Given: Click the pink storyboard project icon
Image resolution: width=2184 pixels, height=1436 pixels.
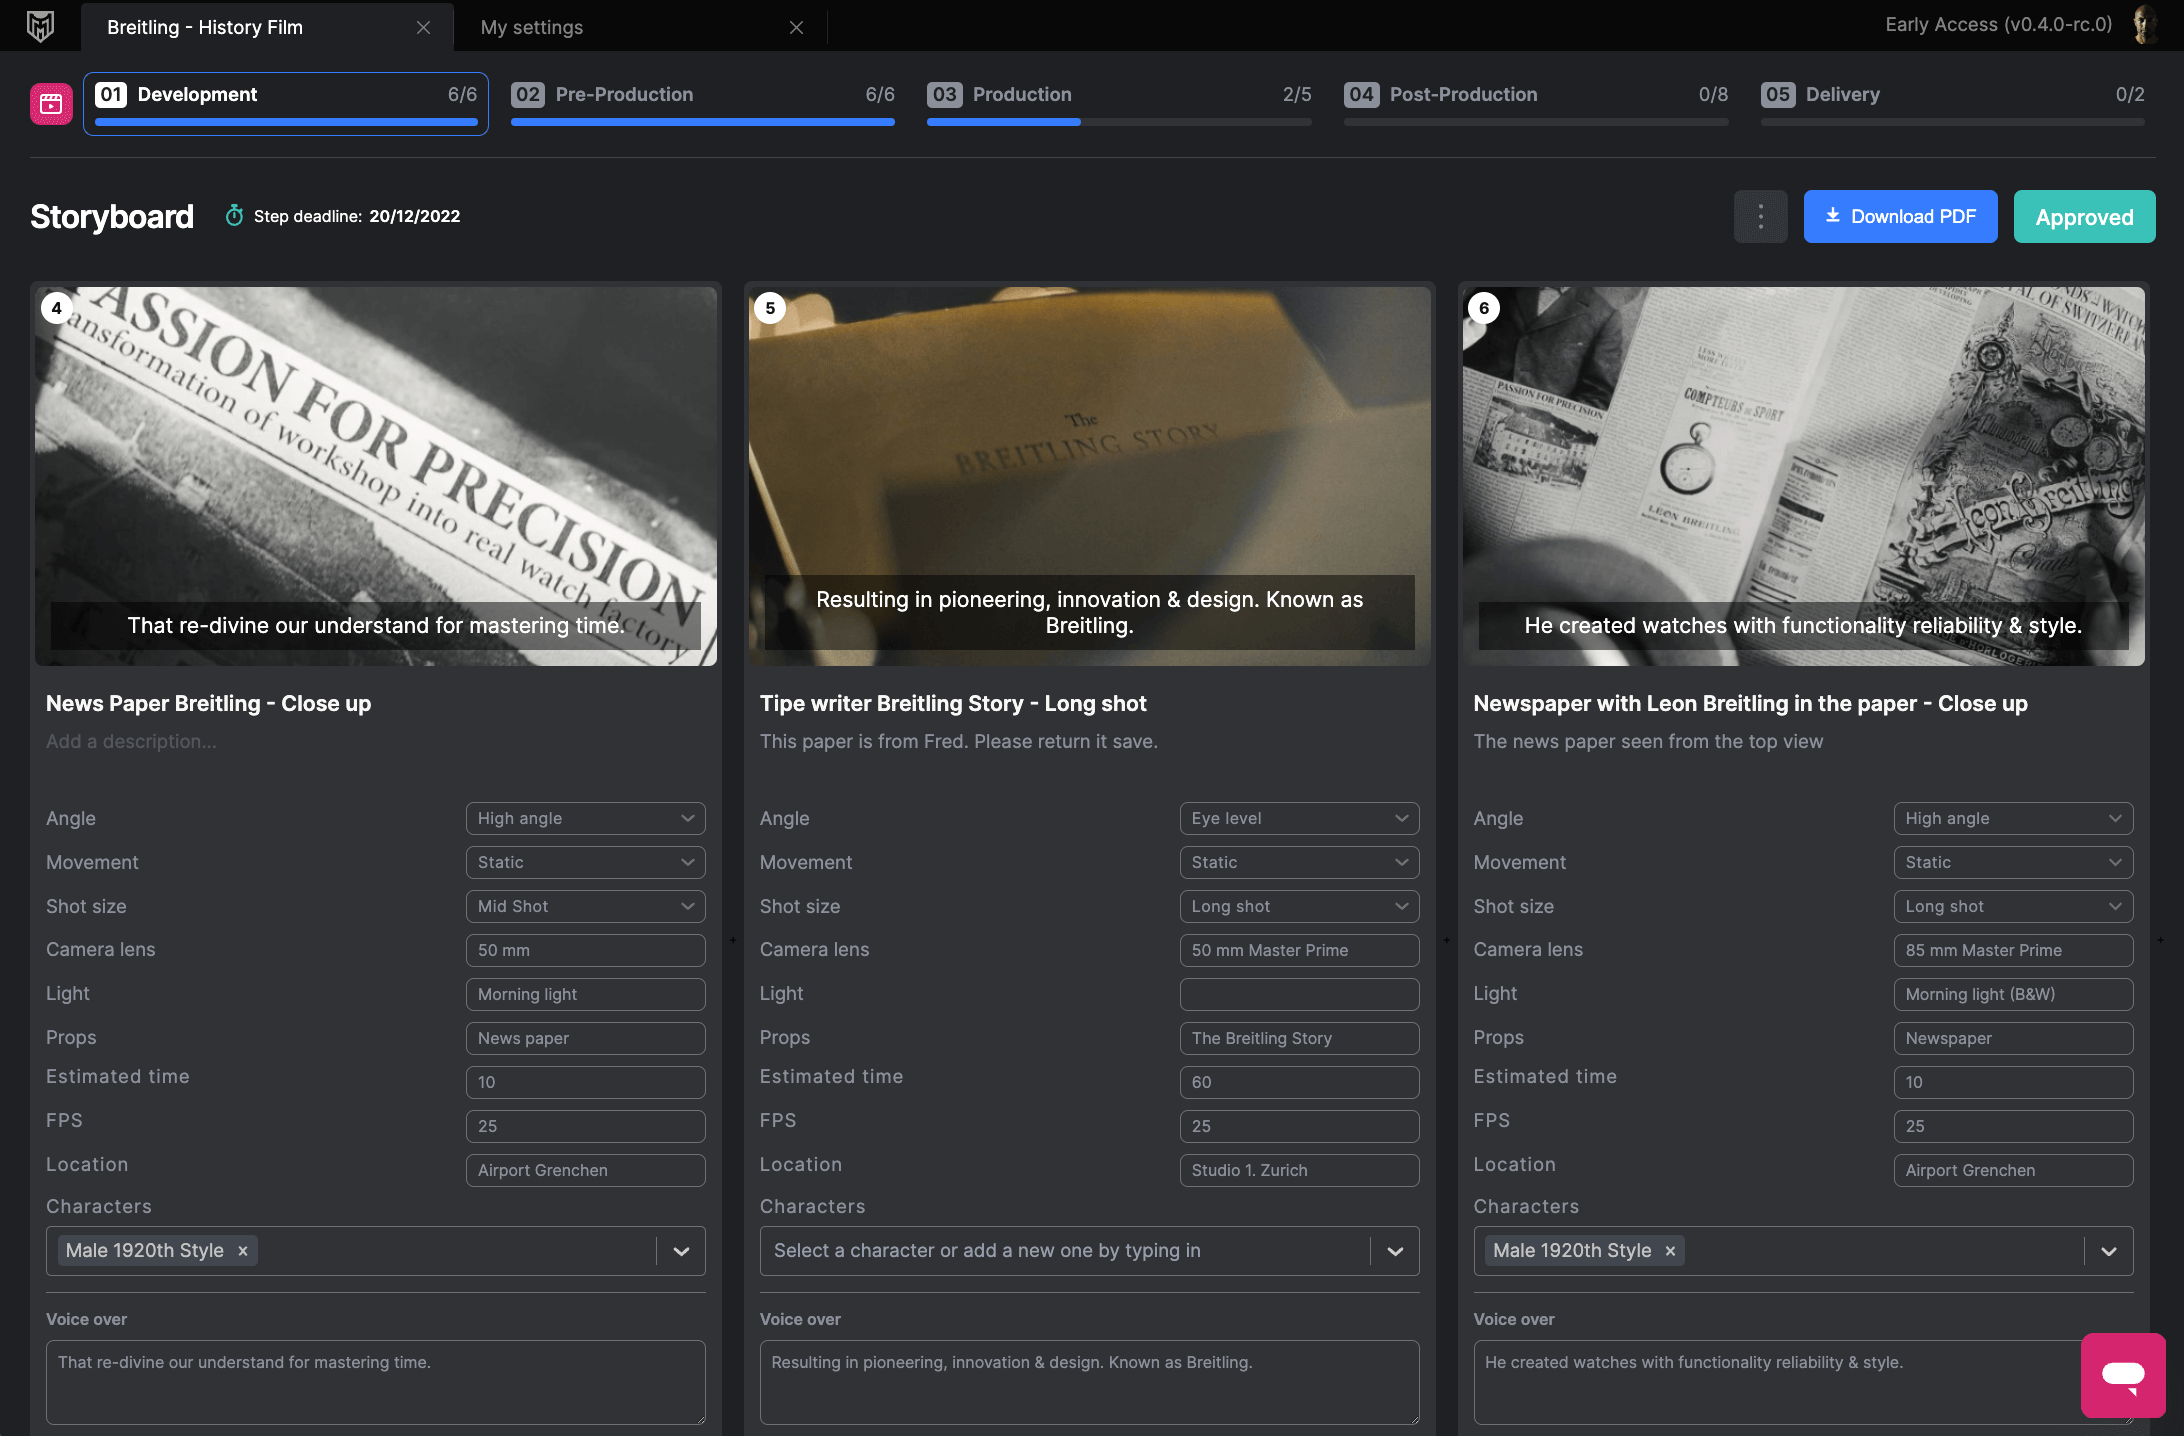Looking at the screenshot, I should coord(51,103).
